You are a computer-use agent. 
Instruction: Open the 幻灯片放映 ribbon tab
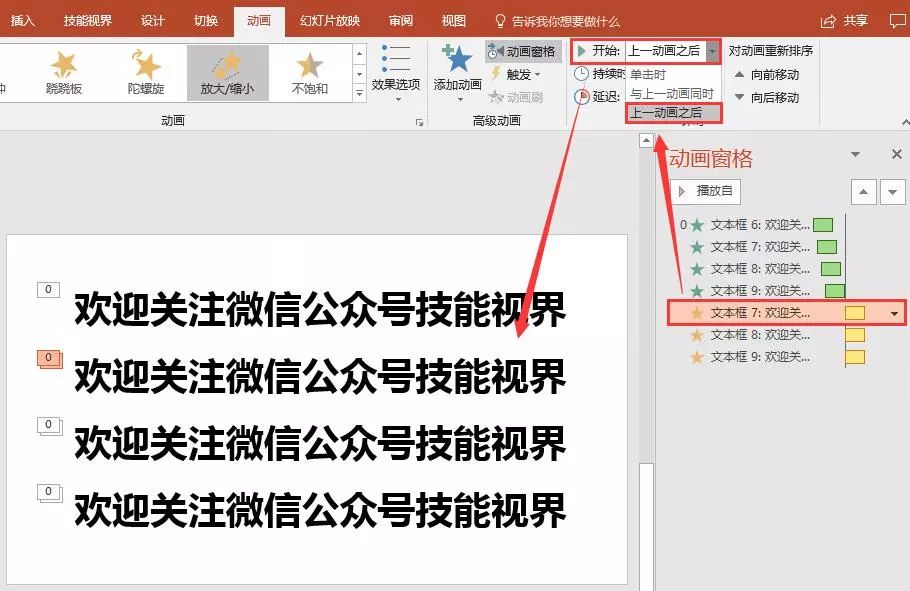[332, 19]
